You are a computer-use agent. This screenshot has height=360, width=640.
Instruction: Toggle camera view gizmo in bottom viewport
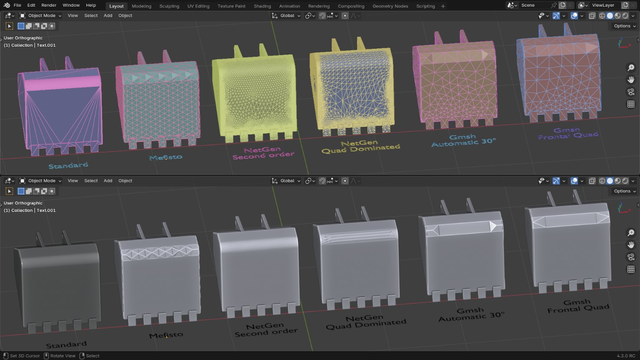point(631,257)
